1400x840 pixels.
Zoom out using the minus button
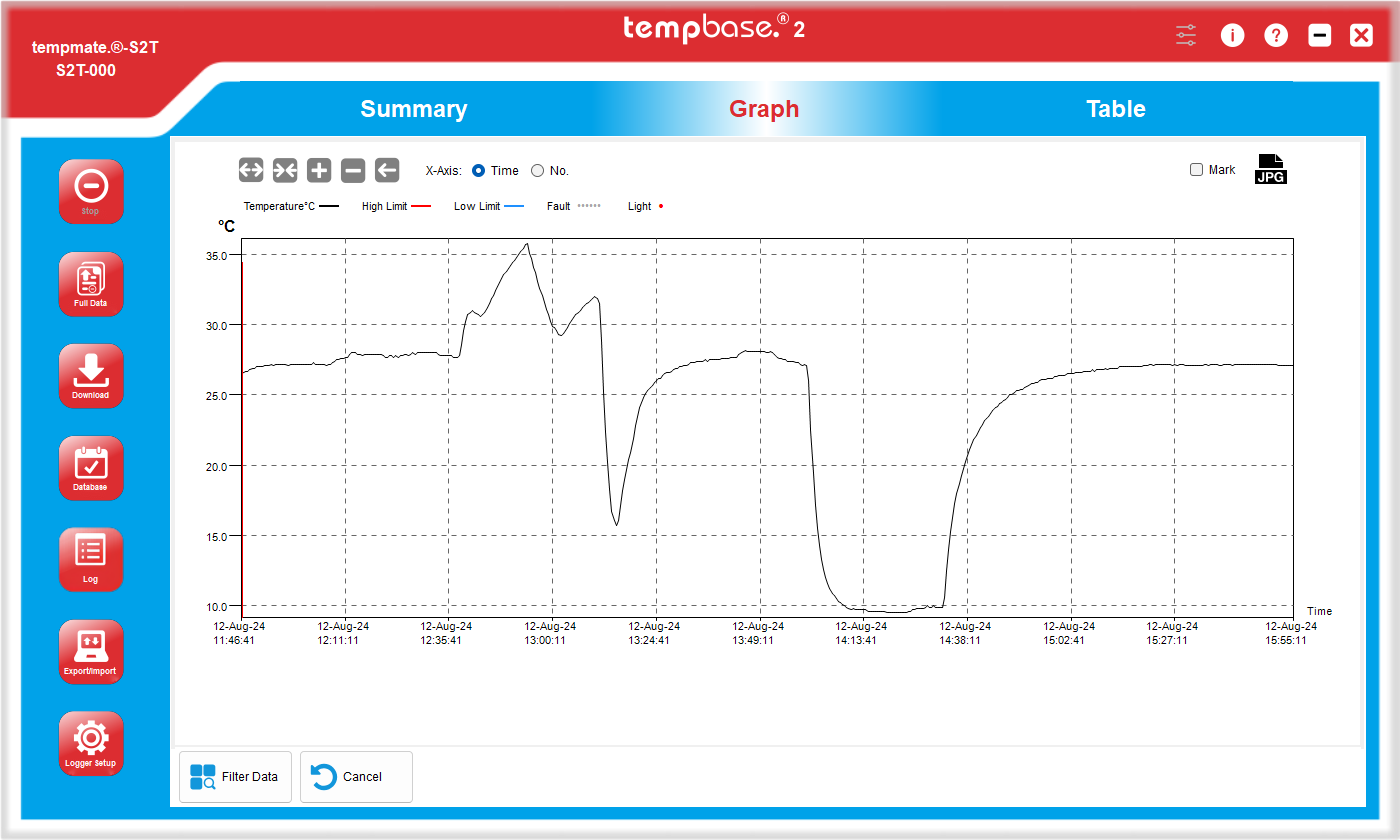pyautogui.click(x=353, y=170)
